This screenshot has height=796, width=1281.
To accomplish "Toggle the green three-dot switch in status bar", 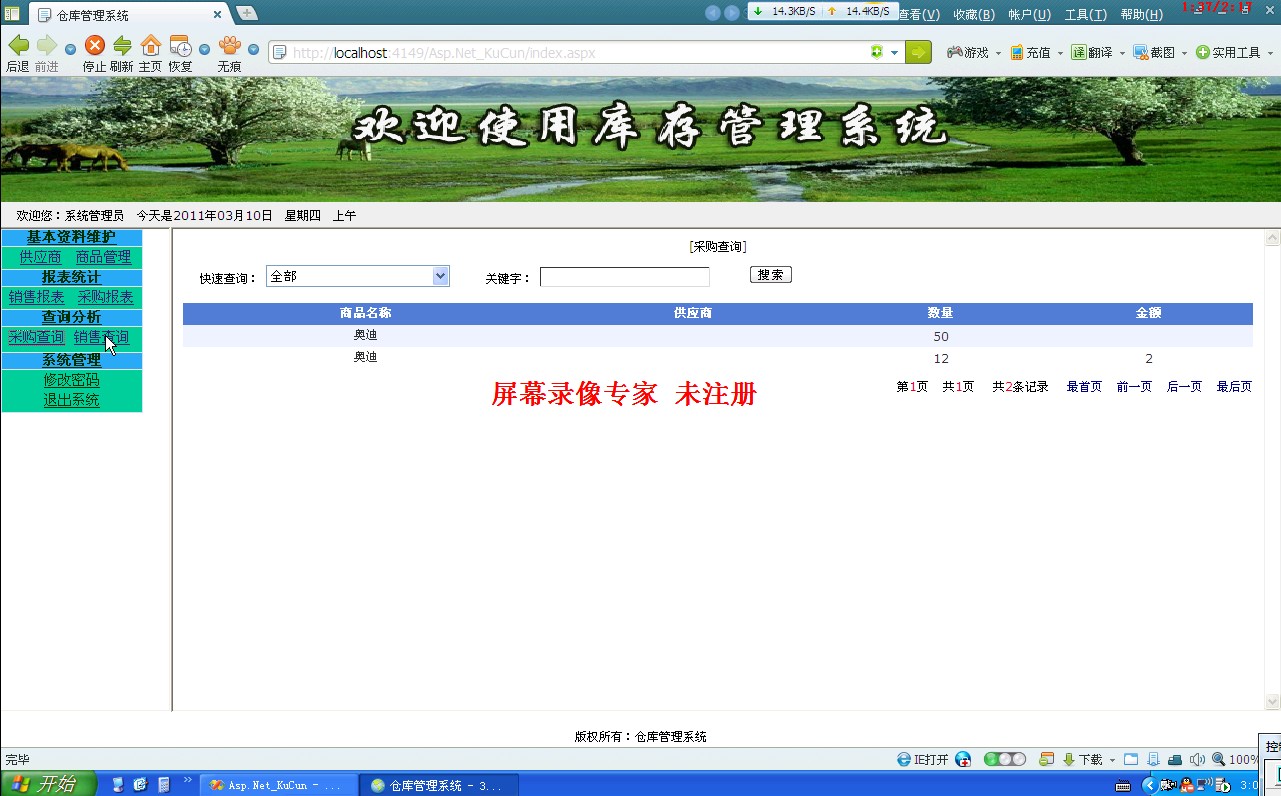I will pos(1005,759).
